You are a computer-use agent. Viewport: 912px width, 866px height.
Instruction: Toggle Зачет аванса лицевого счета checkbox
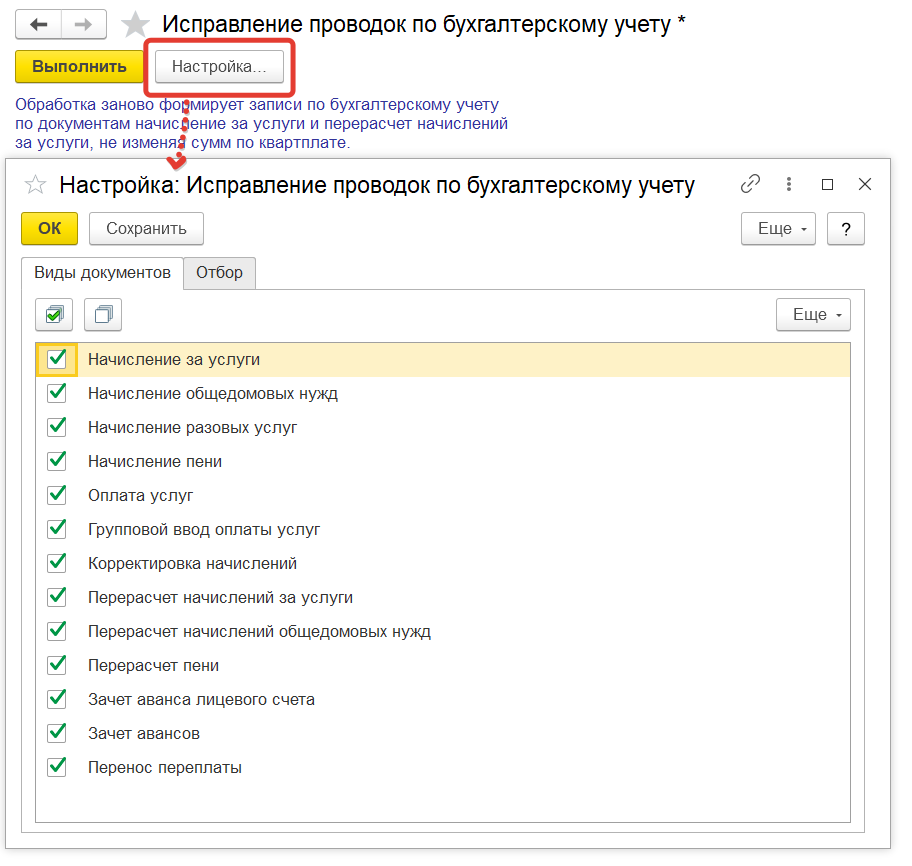(57, 699)
